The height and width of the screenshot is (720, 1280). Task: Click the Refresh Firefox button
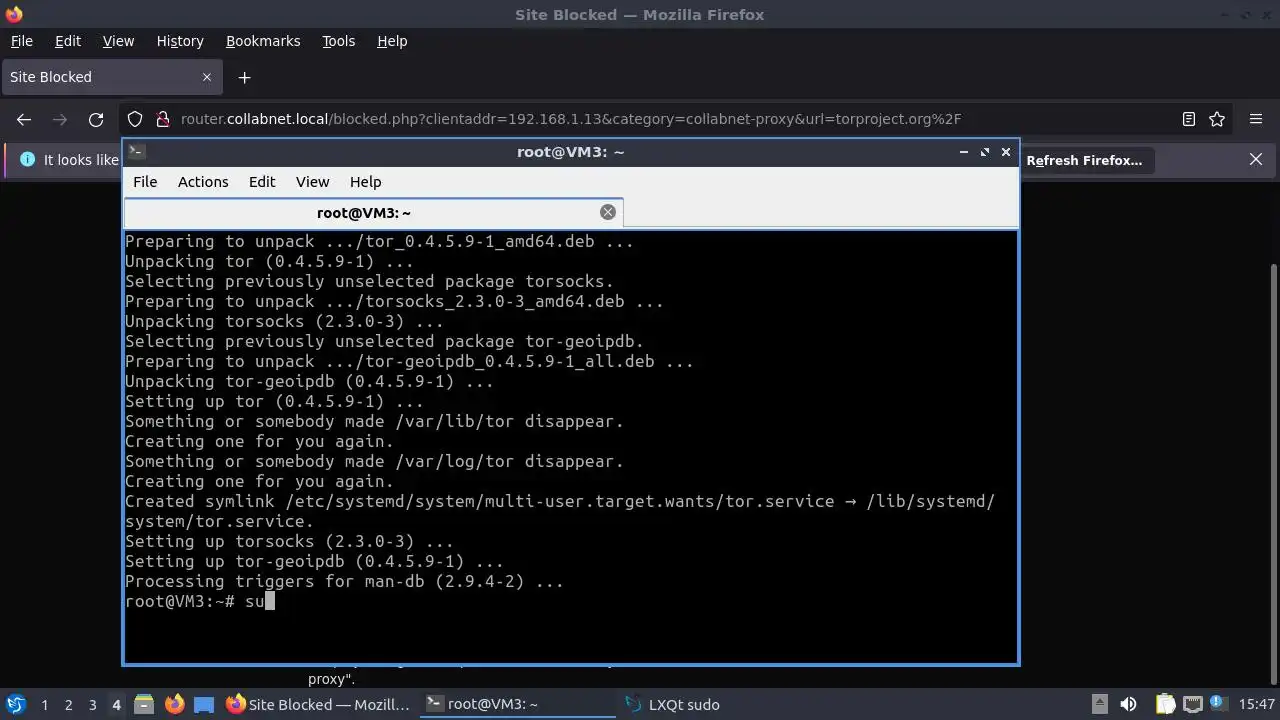[x=1084, y=160]
